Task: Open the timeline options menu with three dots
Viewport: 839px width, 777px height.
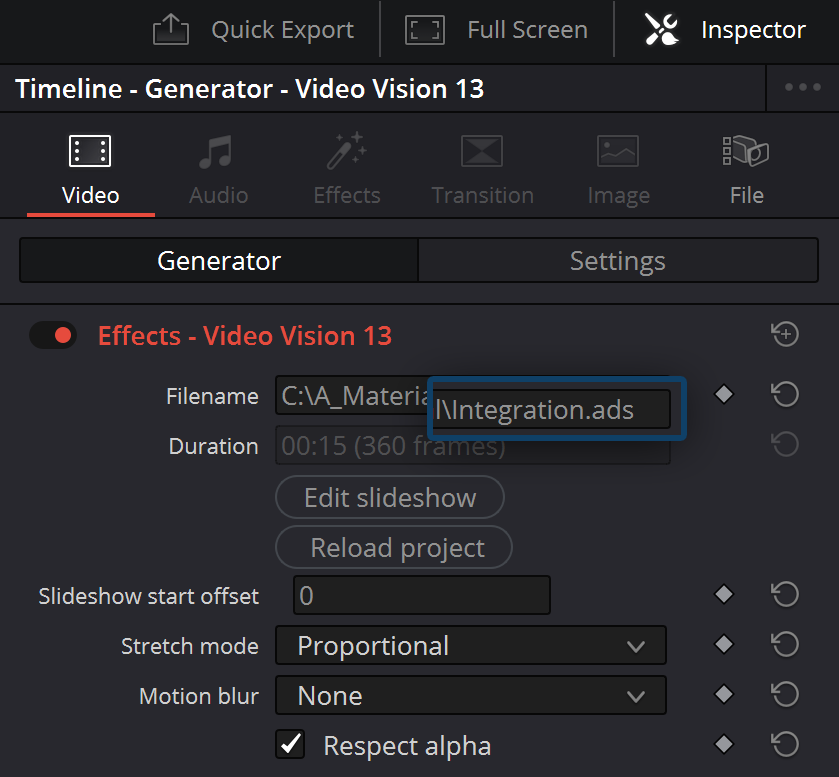Action: (x=802, y=88)
